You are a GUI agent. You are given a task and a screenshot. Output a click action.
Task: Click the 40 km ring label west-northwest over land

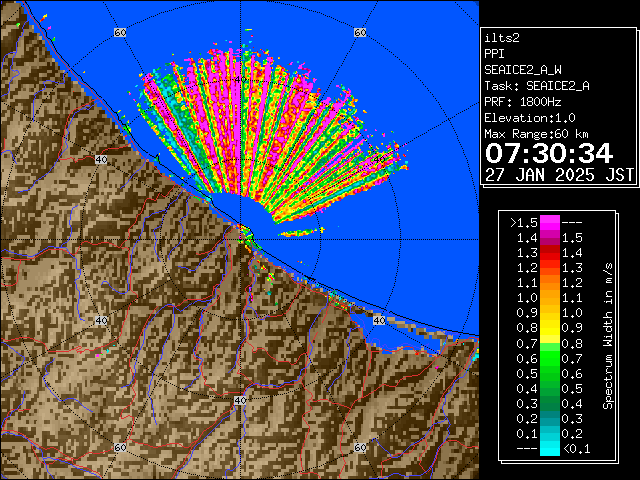pyautogui.click(x=101, y=160)
